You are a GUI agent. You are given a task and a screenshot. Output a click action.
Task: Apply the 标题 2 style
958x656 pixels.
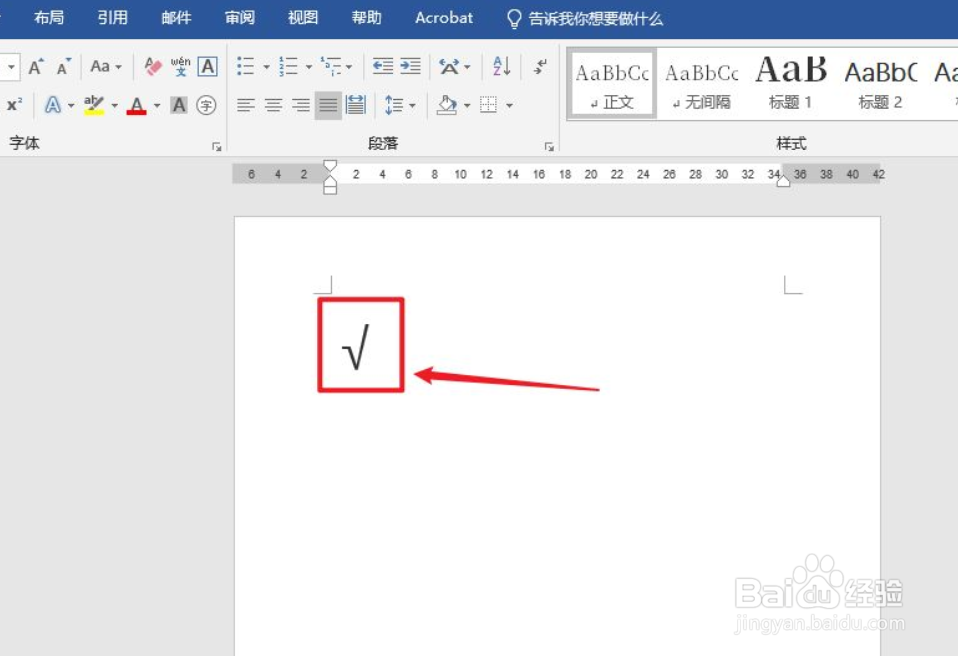(880, 84)
